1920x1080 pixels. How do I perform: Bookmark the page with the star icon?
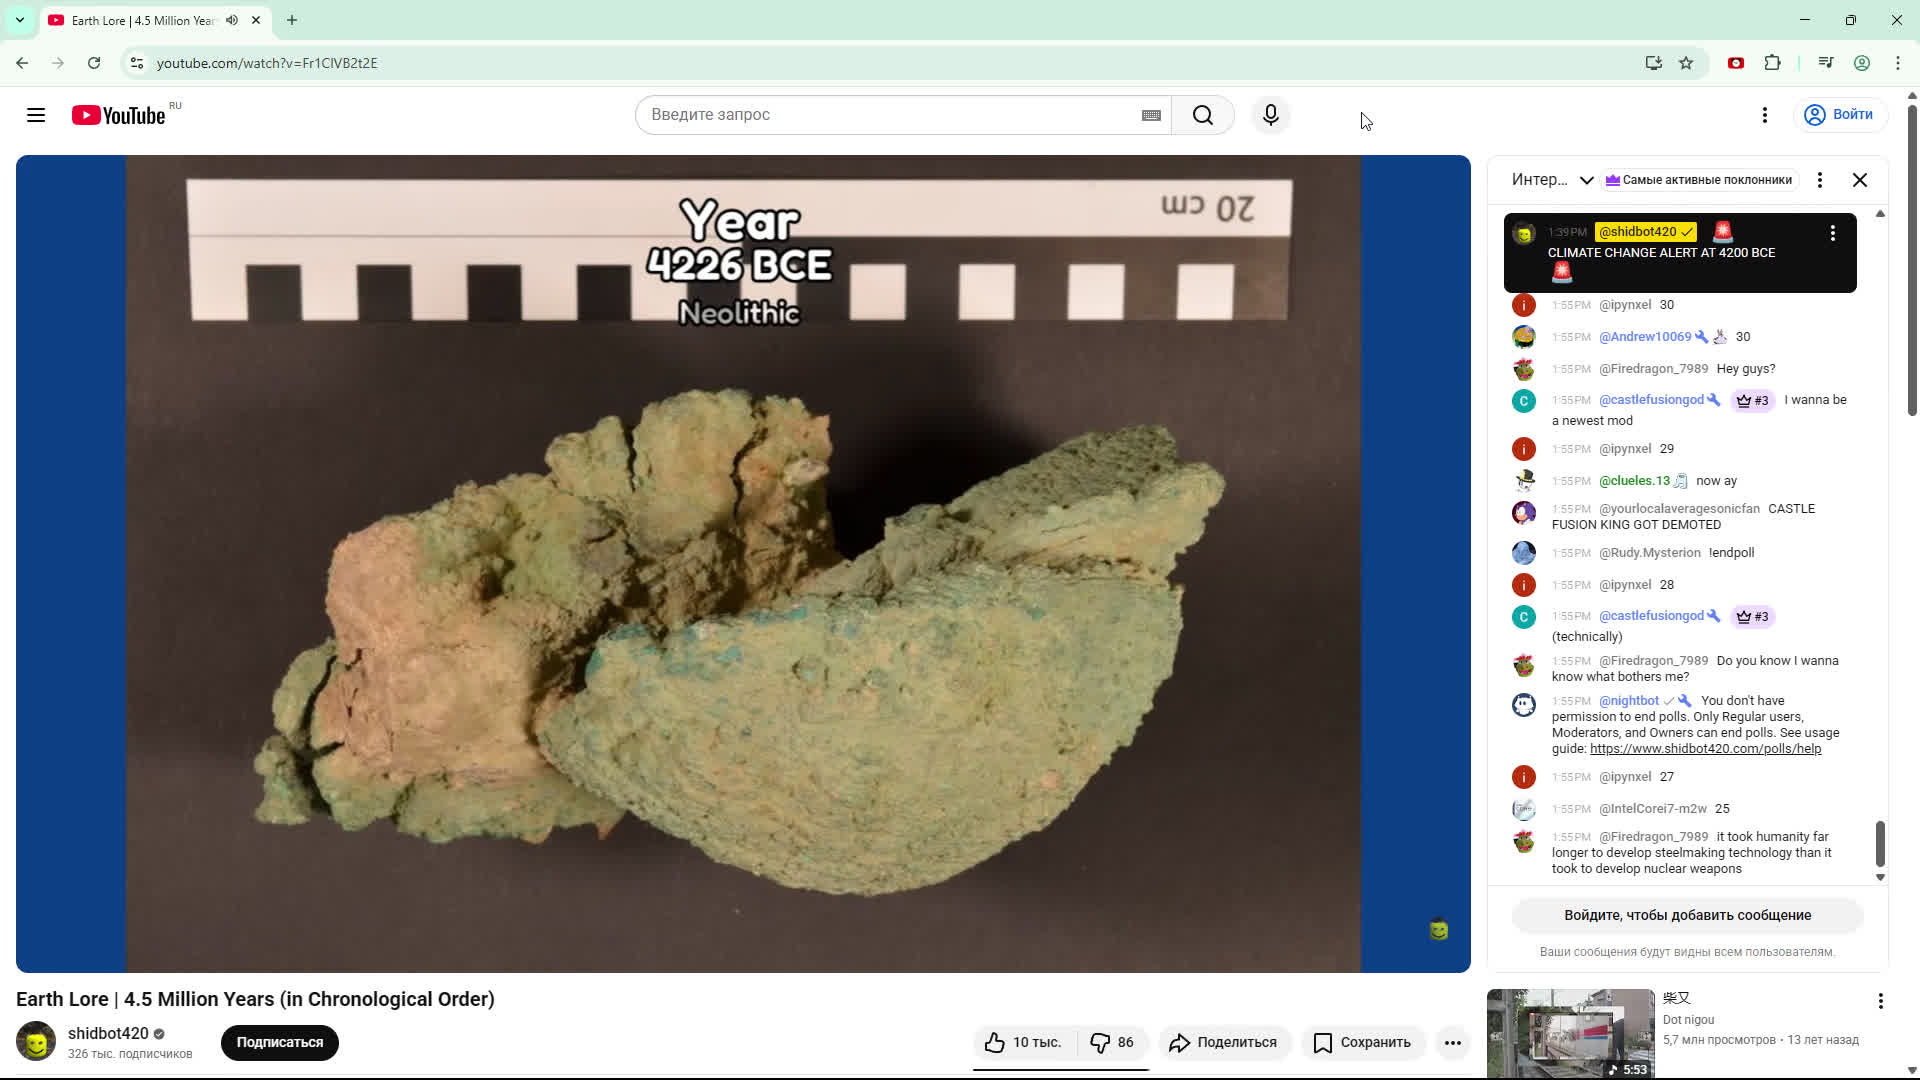pyautogui.click(x=1687, y=63)
